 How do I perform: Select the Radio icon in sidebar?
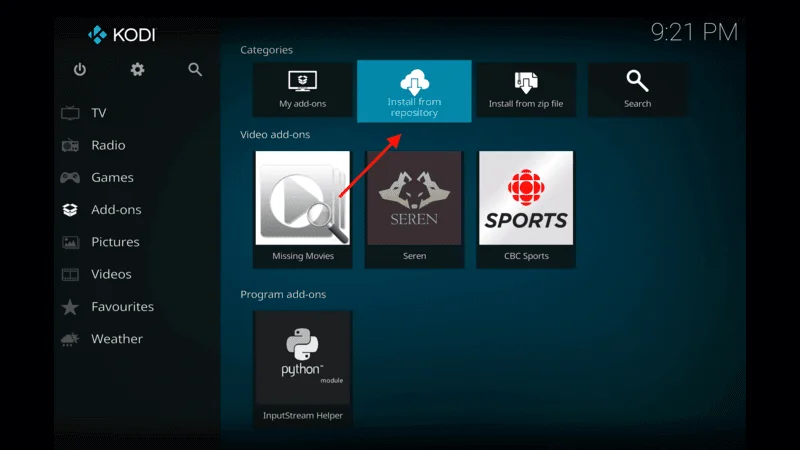point(70,145)
